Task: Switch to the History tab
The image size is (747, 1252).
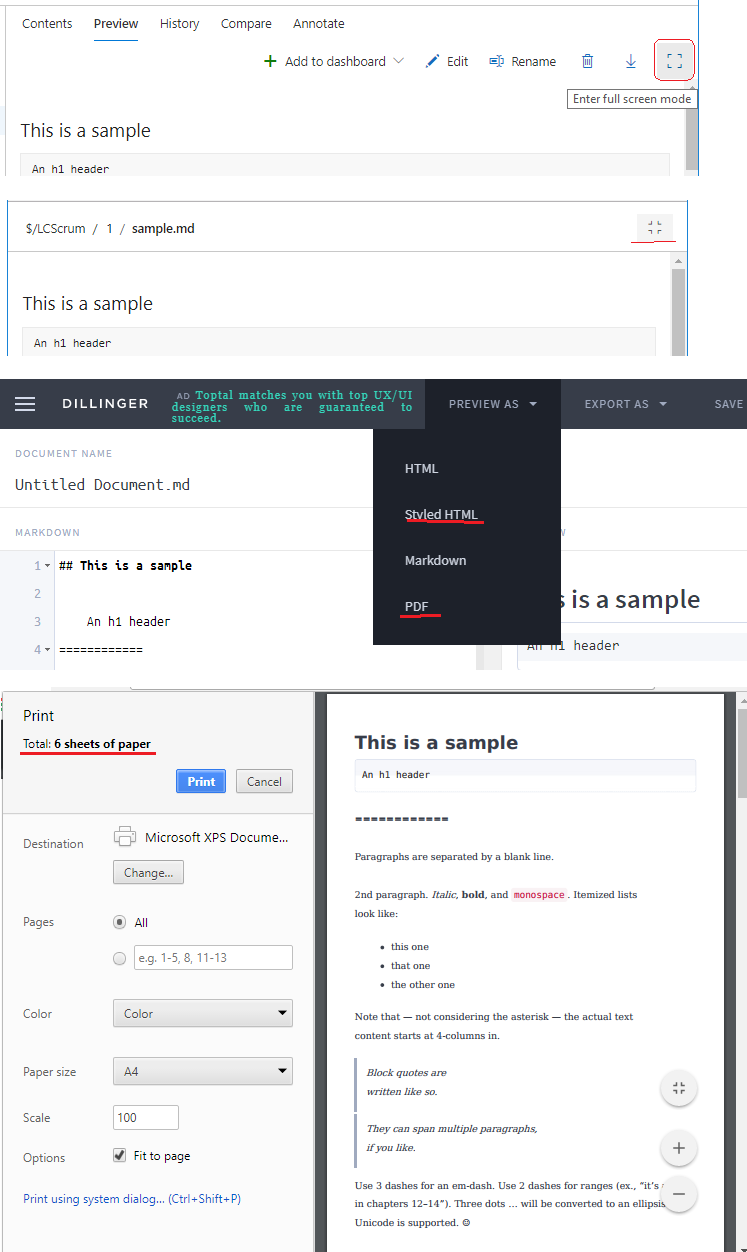Action: click(x=180, y=23)
